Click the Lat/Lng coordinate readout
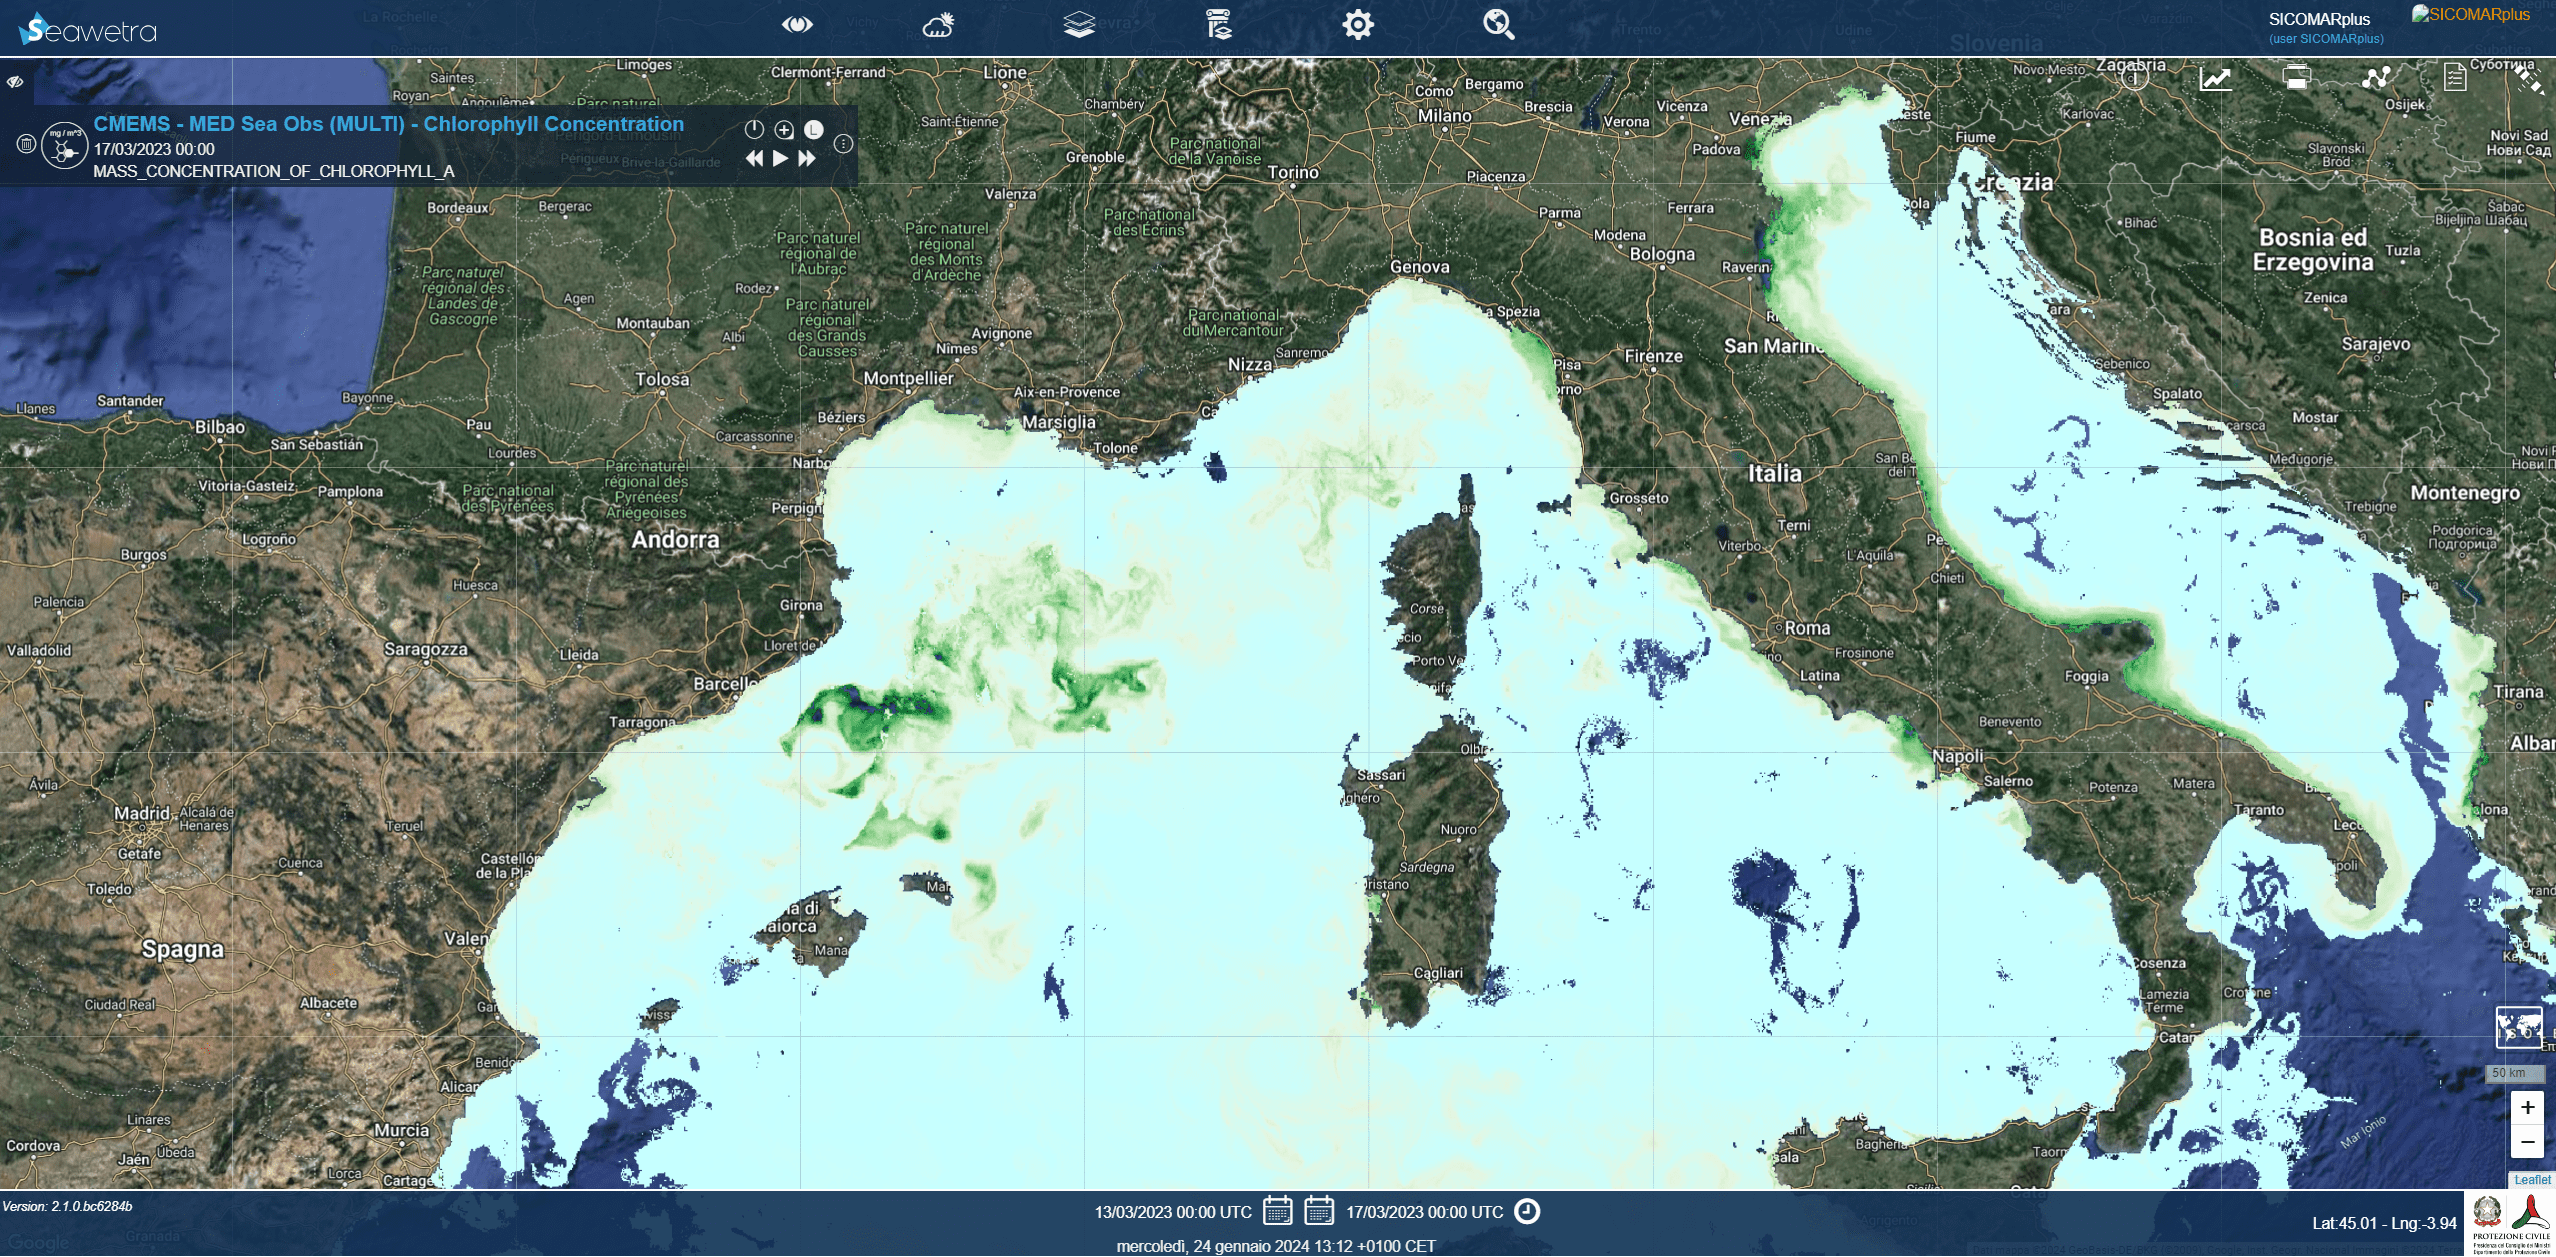 [x=2384, y=1223]
